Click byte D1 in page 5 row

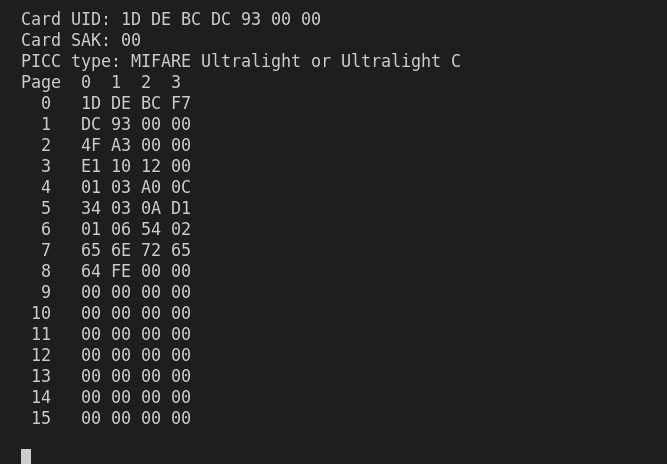pyautogui.click(x=181, y=208)
